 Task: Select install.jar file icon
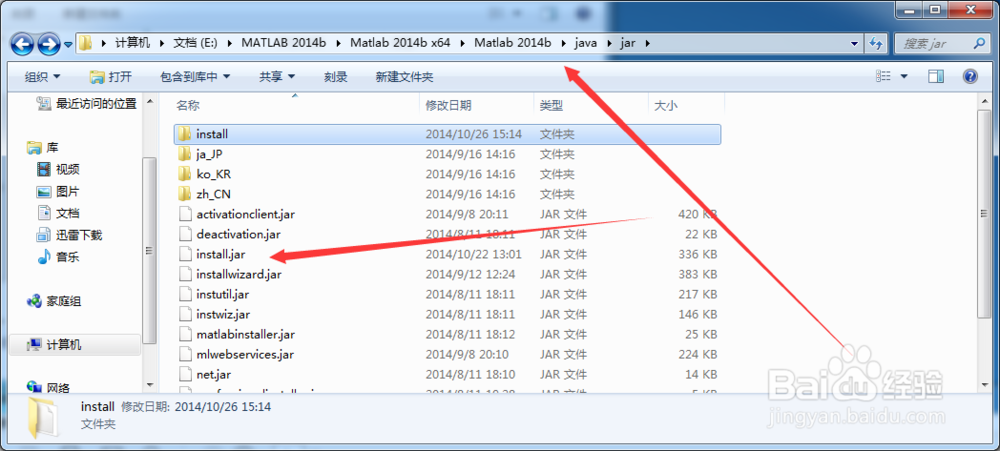tap(185, 254)
